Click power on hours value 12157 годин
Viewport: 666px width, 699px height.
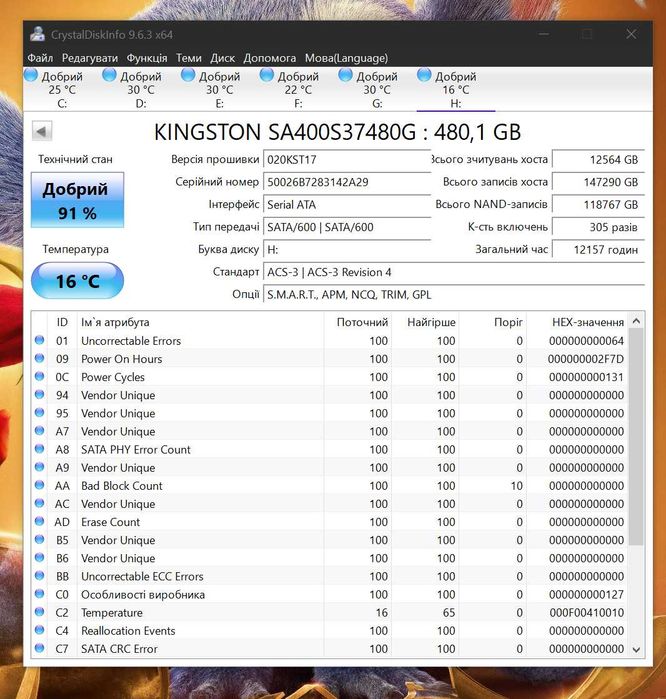point(598,250)
